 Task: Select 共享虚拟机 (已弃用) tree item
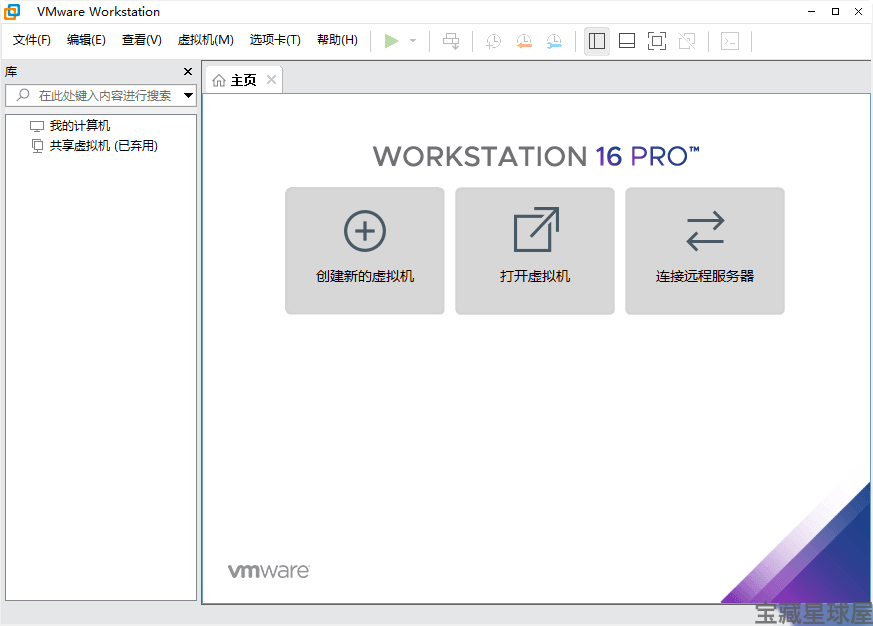(104, 146)
